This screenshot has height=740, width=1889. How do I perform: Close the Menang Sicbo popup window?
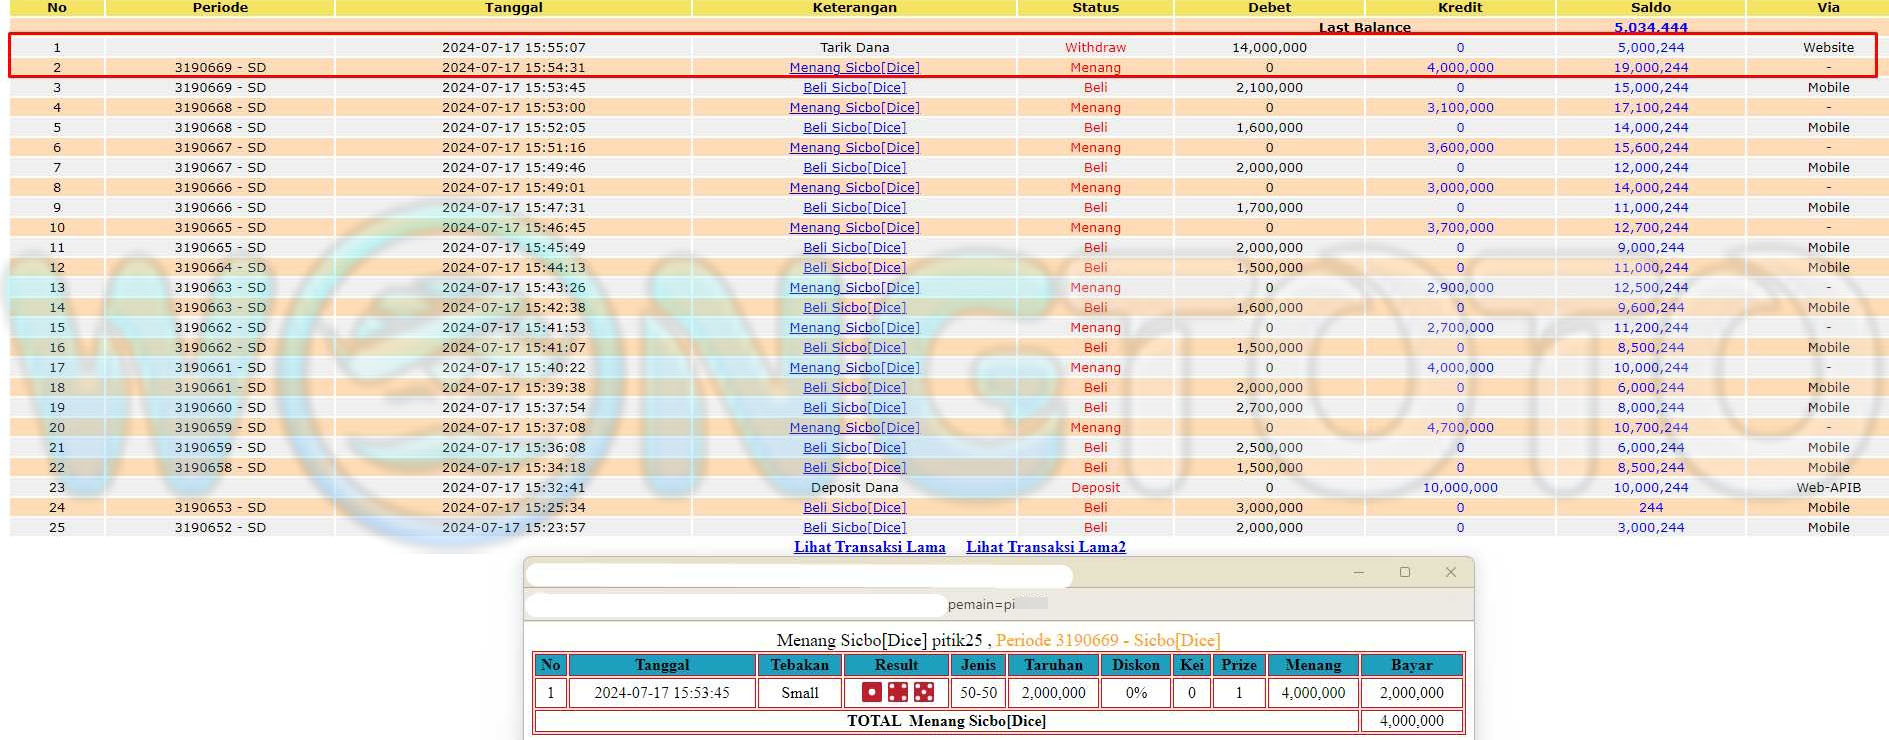tap(1451, 572)
